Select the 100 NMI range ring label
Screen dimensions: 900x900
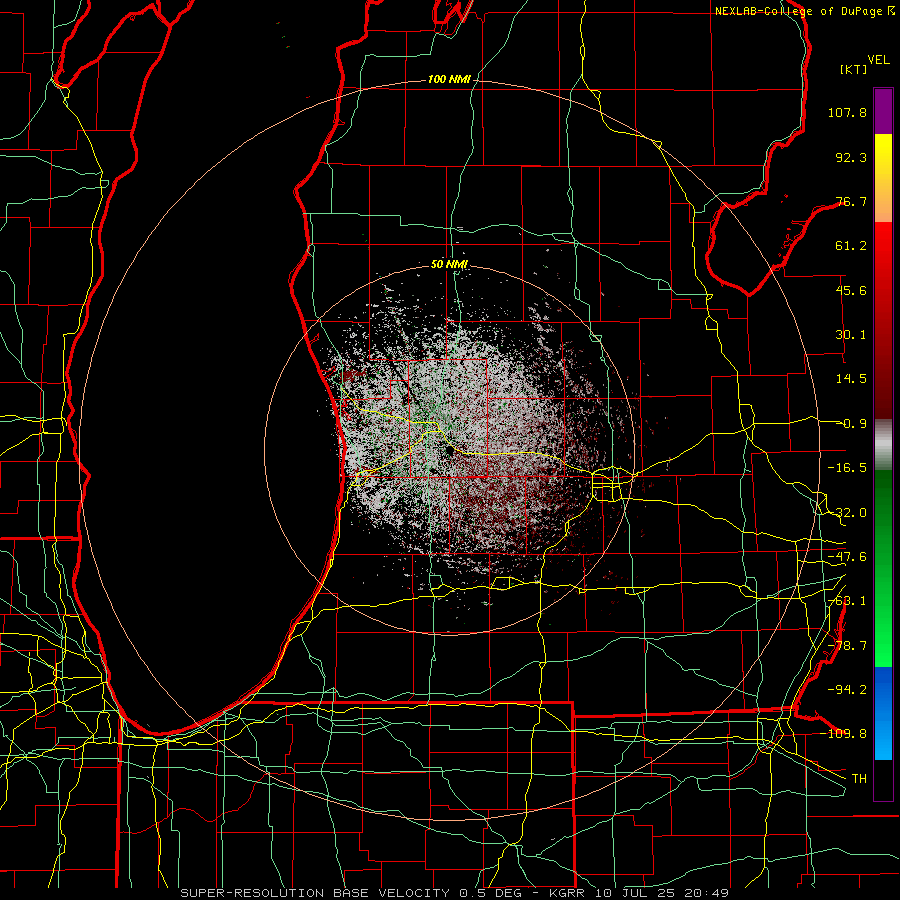(449, 79)
